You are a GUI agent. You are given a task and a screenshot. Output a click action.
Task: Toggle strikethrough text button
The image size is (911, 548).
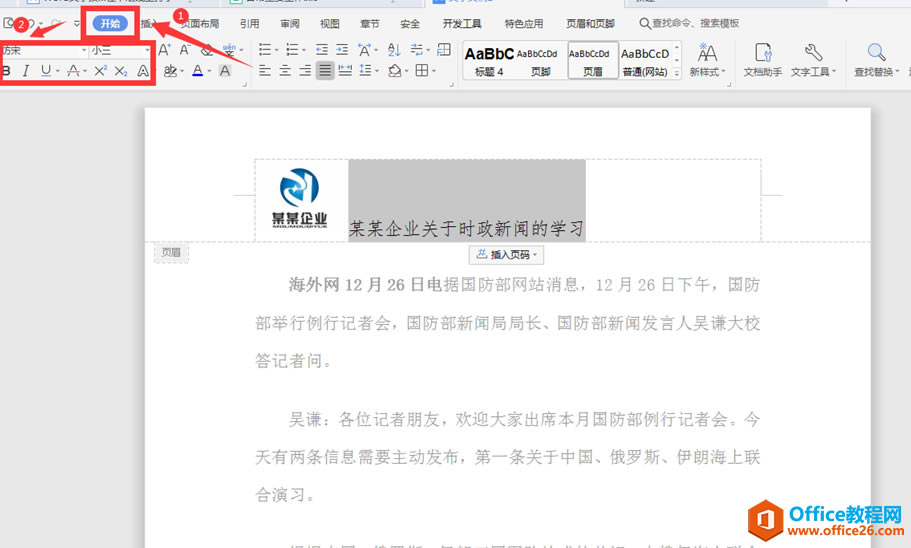pyautogui.click(x=73, y=71)
